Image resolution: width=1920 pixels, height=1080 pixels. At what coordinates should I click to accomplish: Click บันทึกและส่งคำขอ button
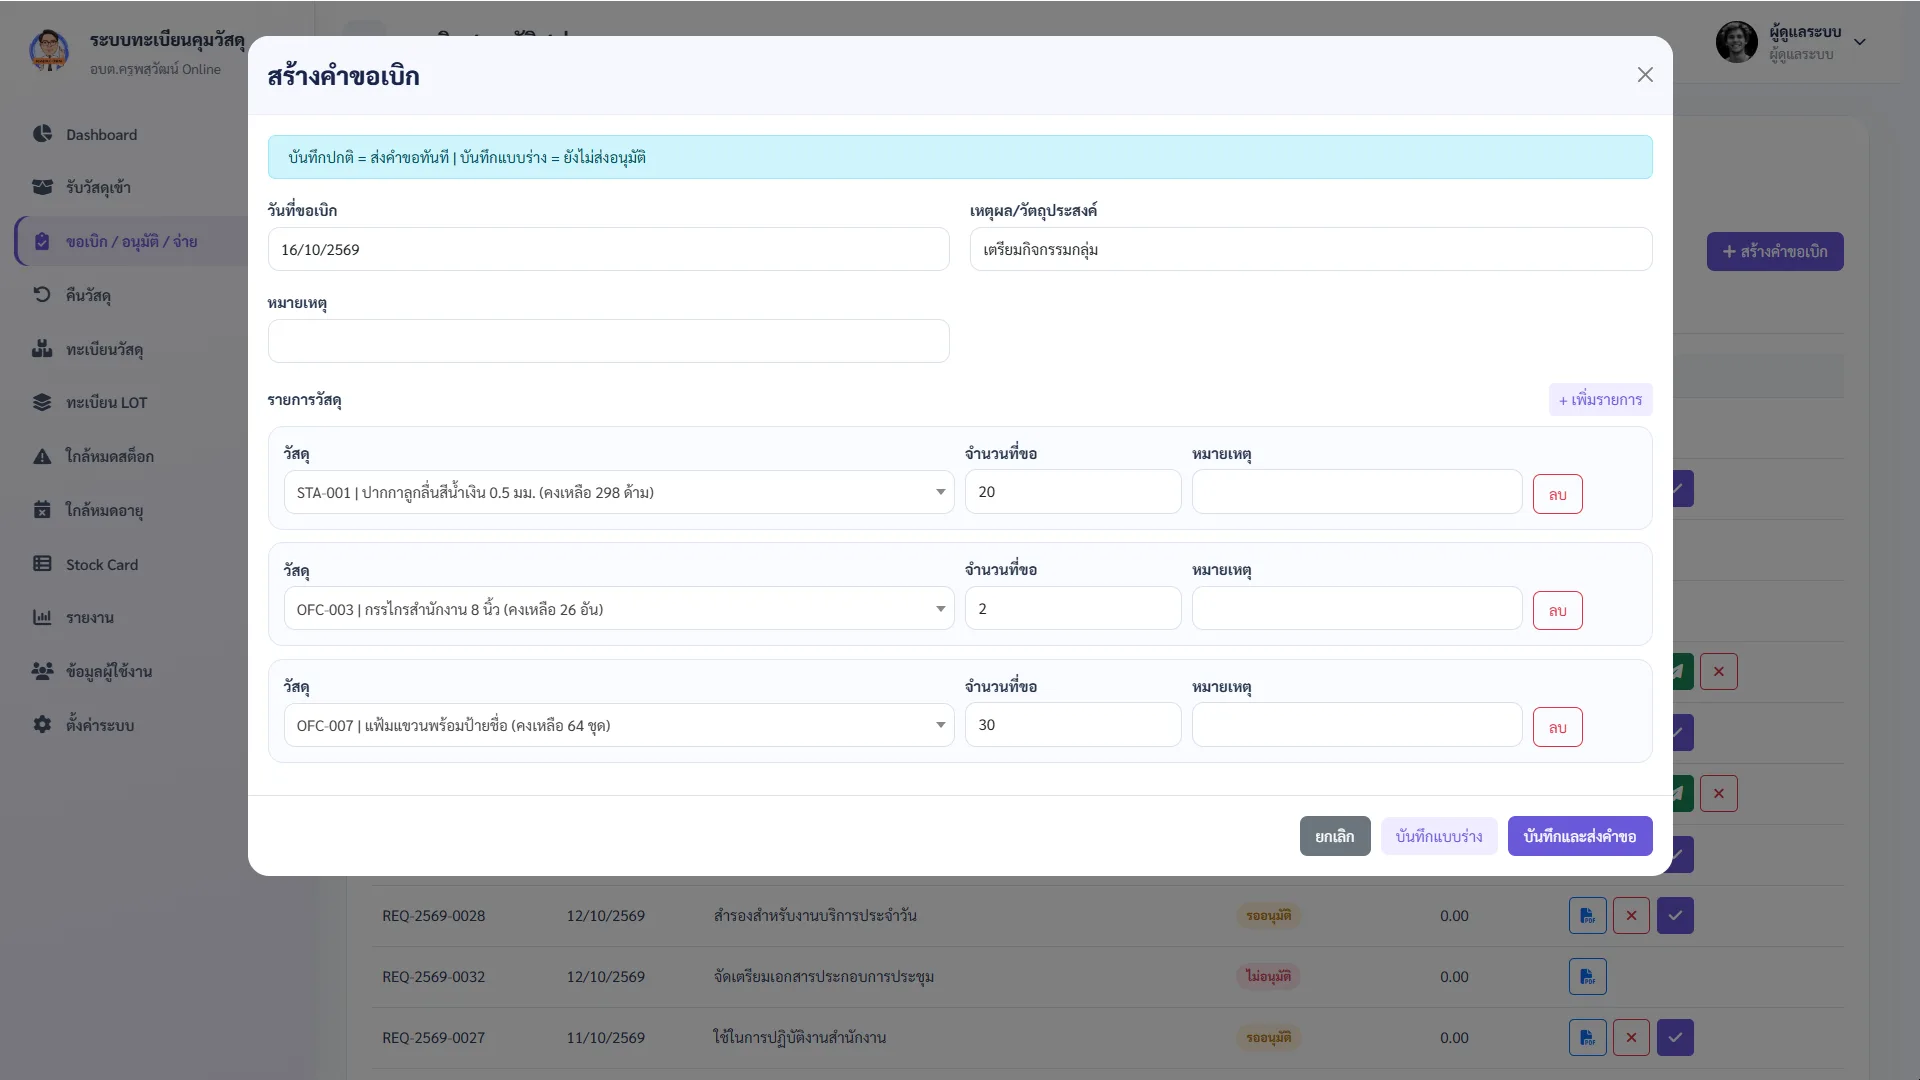1580,836
